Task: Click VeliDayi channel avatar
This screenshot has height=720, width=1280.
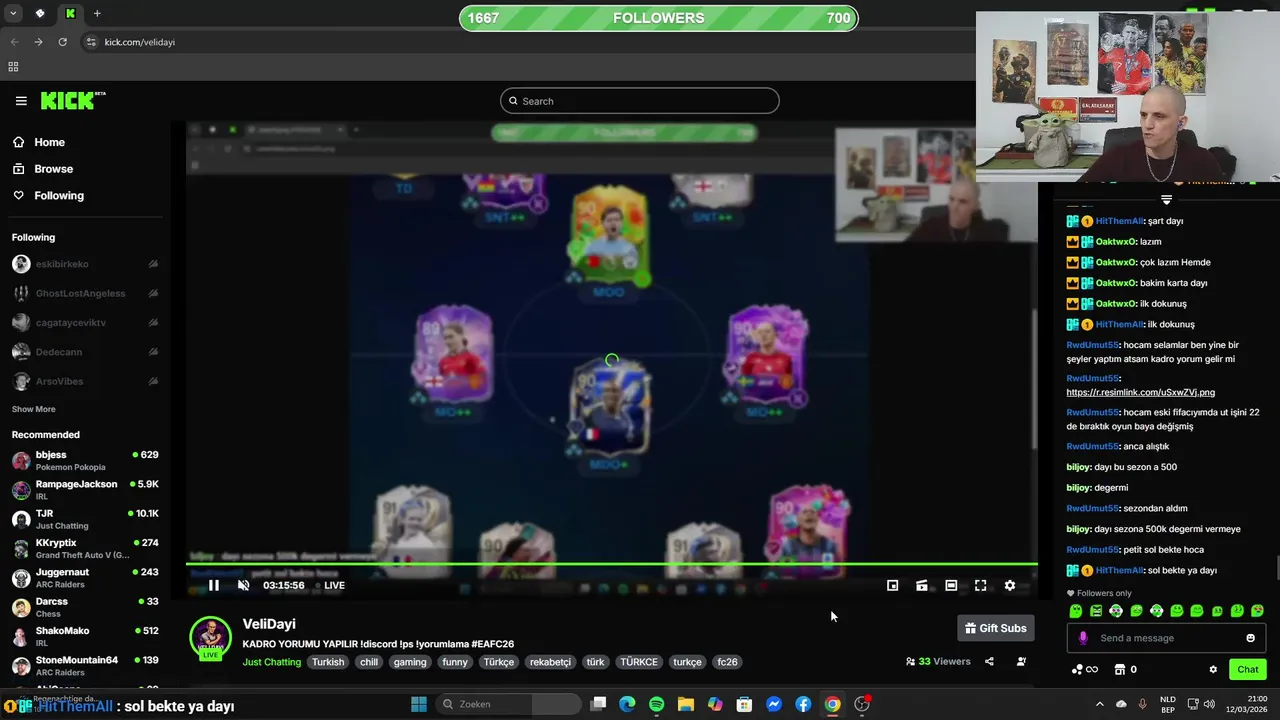Action: (210, 637)
